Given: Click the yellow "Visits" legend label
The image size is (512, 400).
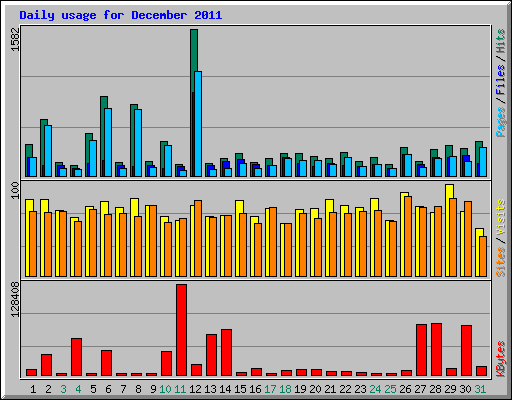Looking at the screenshot, I should pos(500,217).
